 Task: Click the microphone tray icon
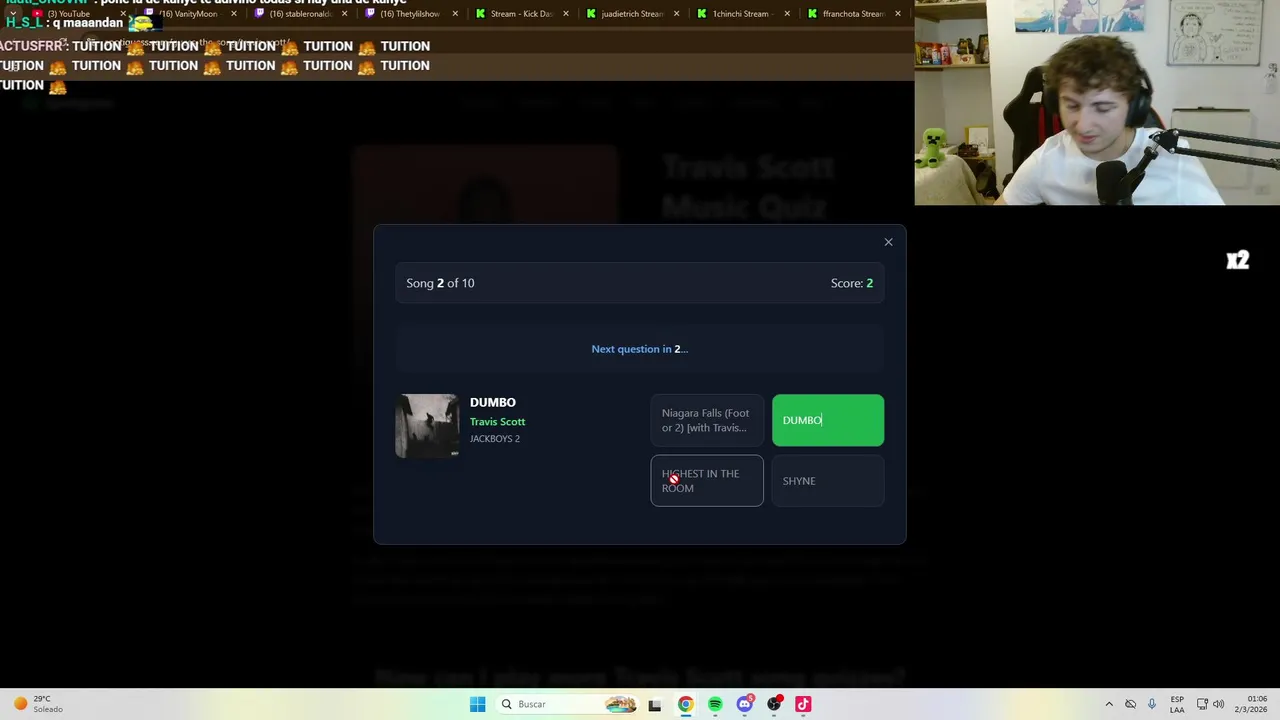tap(1152, 704)
